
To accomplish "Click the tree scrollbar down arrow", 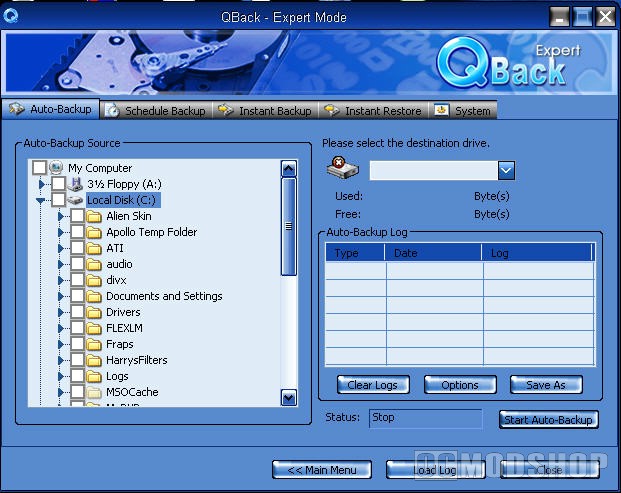I will 289,398.
